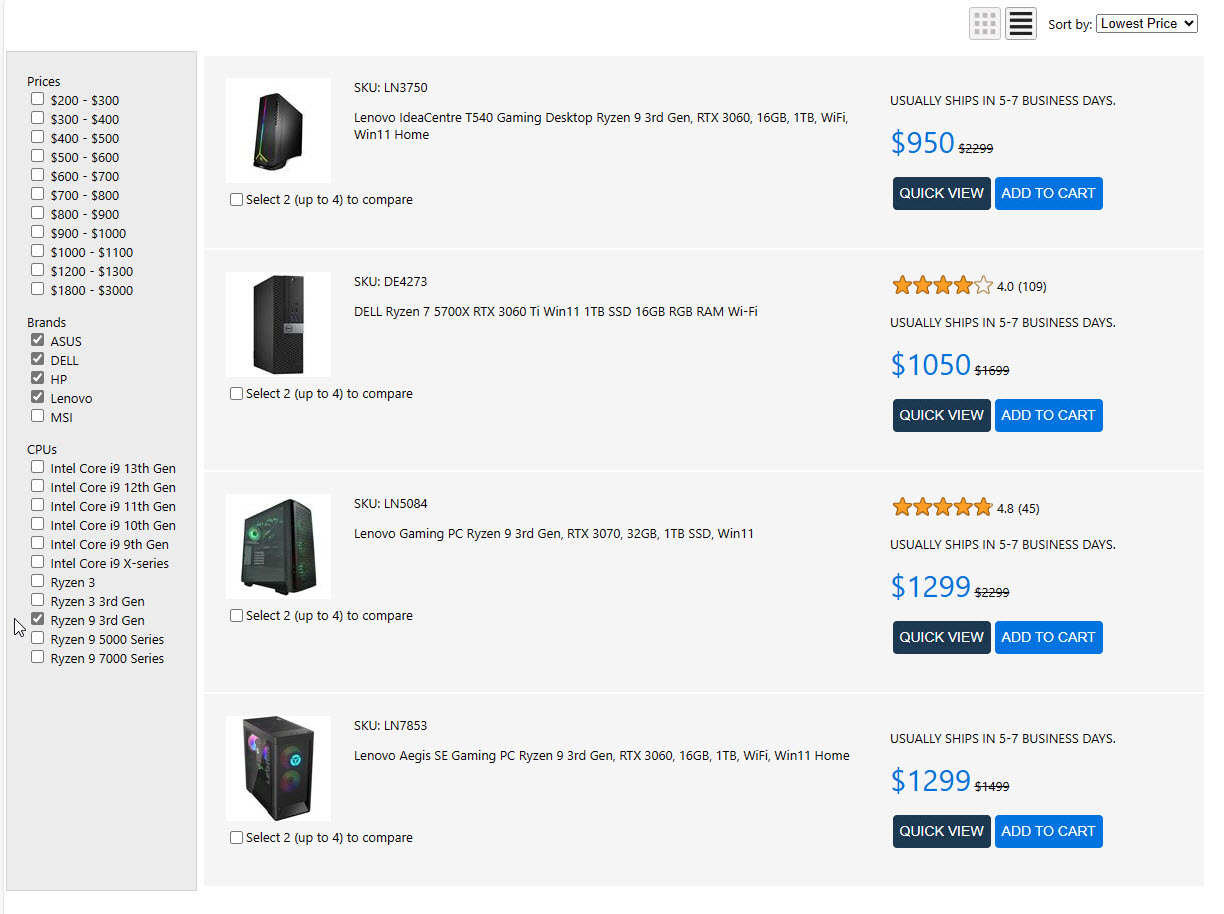Uncheck the Ryzen 9 3rd Gen filter
This screenshot has width=1224, height=914.
click(x=38, y=620)
